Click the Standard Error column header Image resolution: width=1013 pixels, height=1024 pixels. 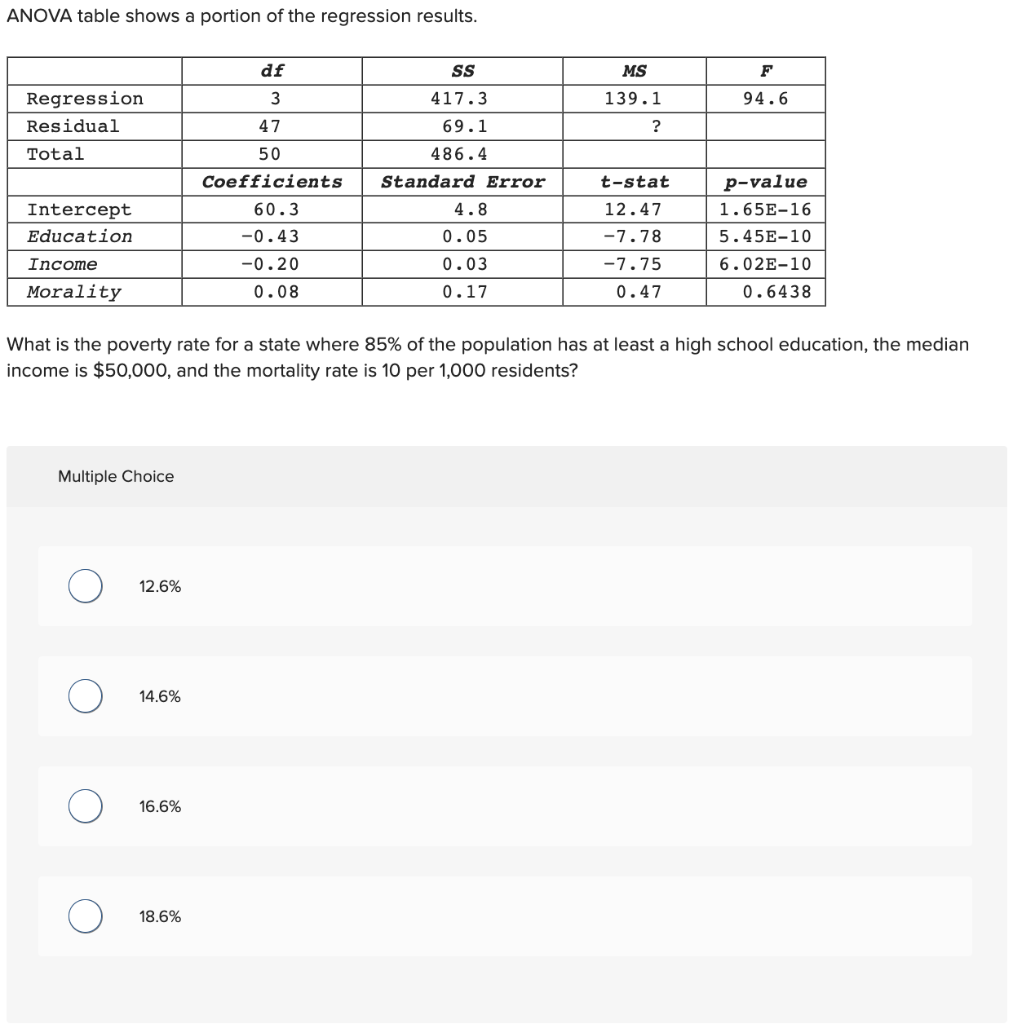[461, 181]
